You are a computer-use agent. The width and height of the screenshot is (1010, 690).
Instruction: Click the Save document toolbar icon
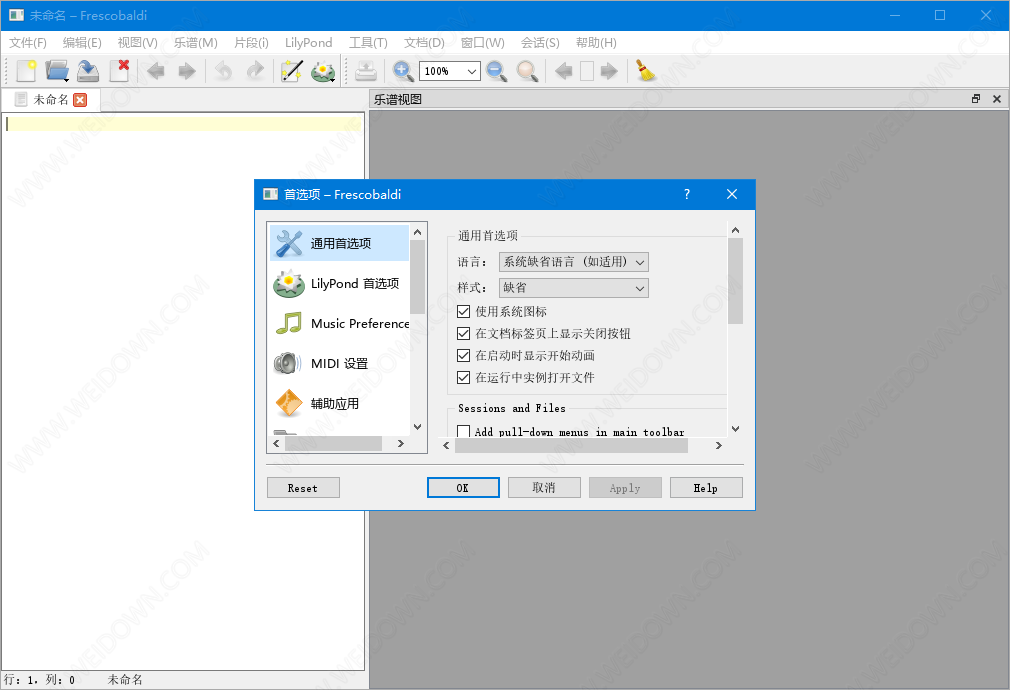pos(88,71)
